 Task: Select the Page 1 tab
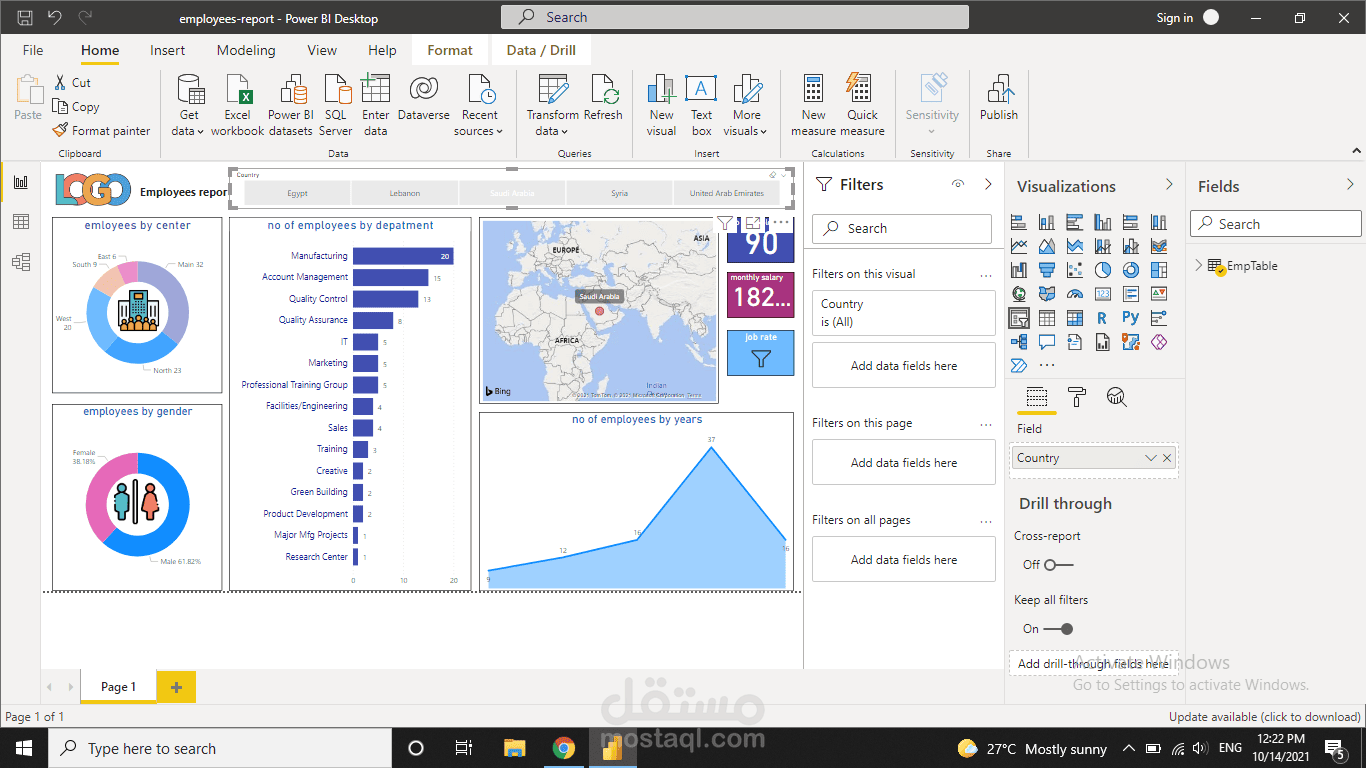(118, 687)
